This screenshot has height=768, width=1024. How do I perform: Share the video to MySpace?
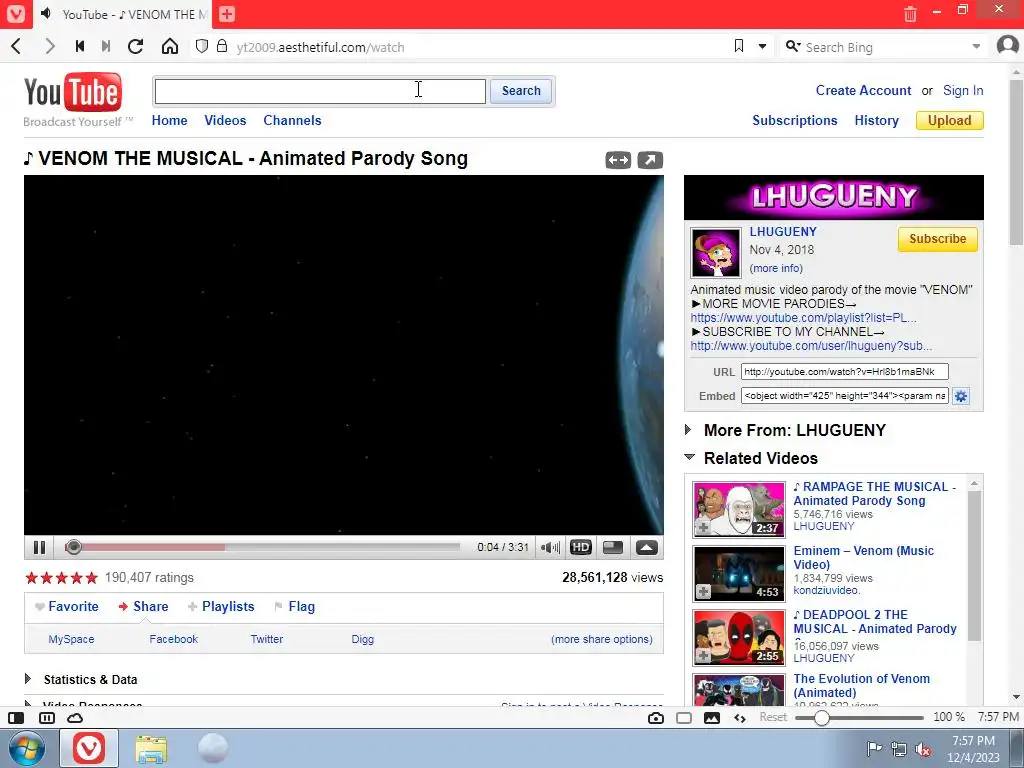71,639
